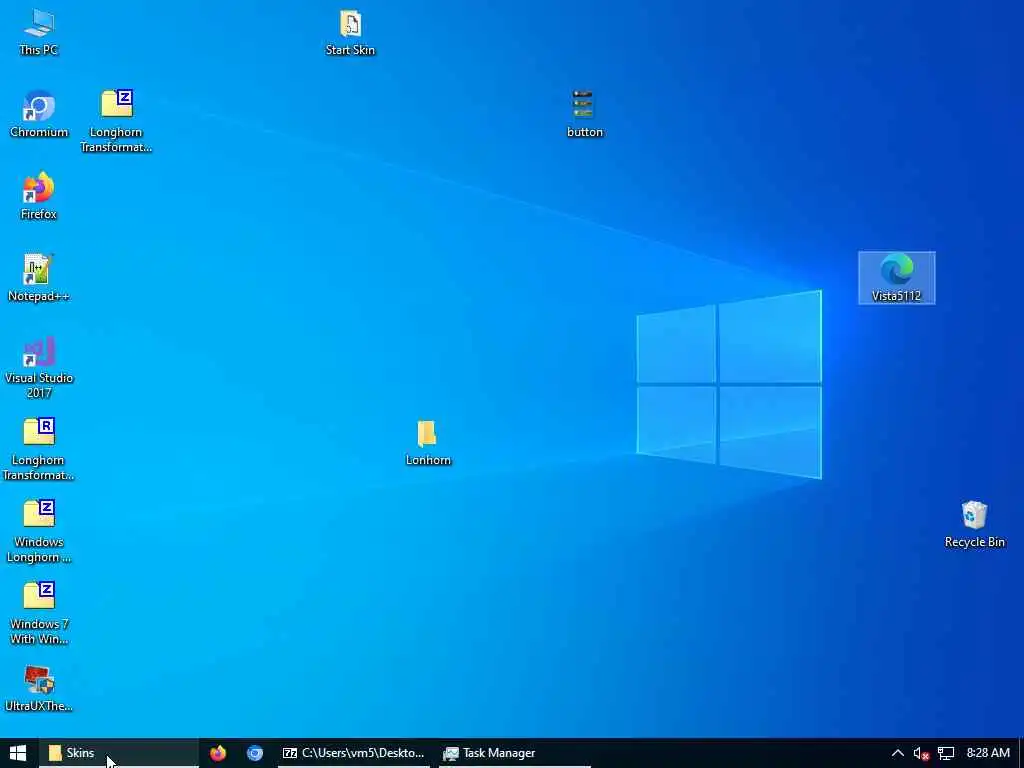1024x768 pixels.
Task: Click the Show Desktop strip at taskbar end
Action: tap(1021, 753)
